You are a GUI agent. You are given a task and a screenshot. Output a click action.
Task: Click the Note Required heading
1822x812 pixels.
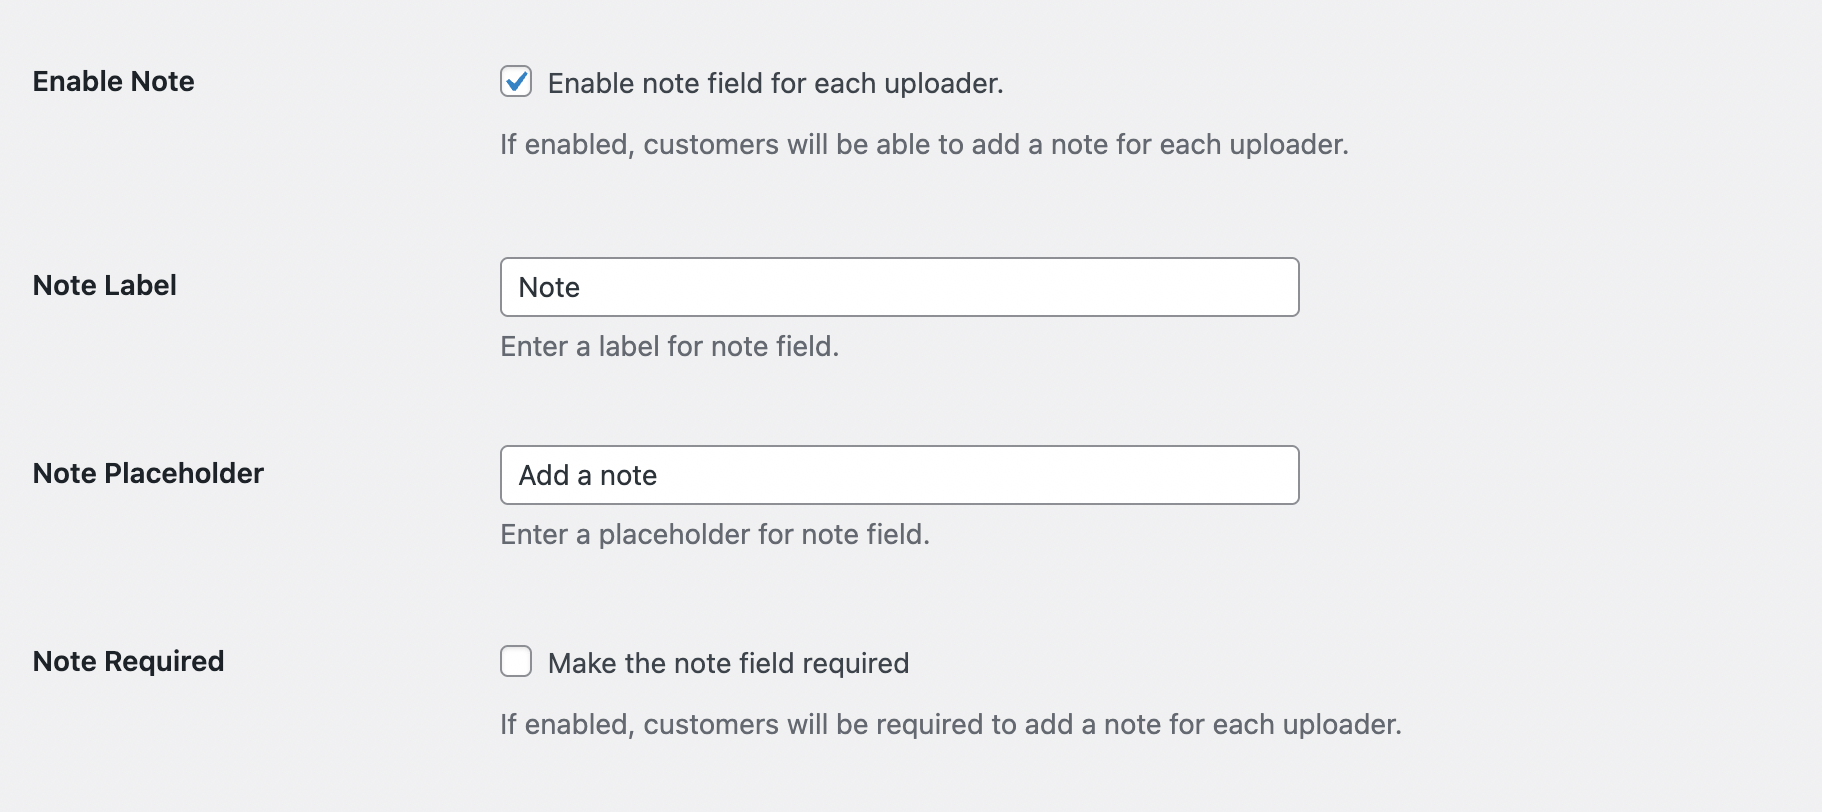tap(129, 661)
